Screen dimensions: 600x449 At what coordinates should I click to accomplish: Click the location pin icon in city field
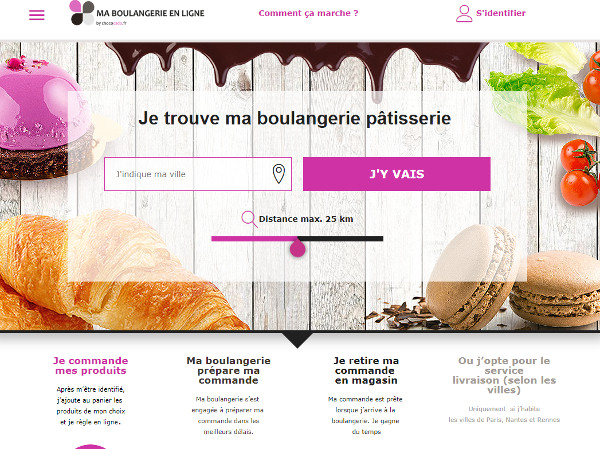[279, 174]
